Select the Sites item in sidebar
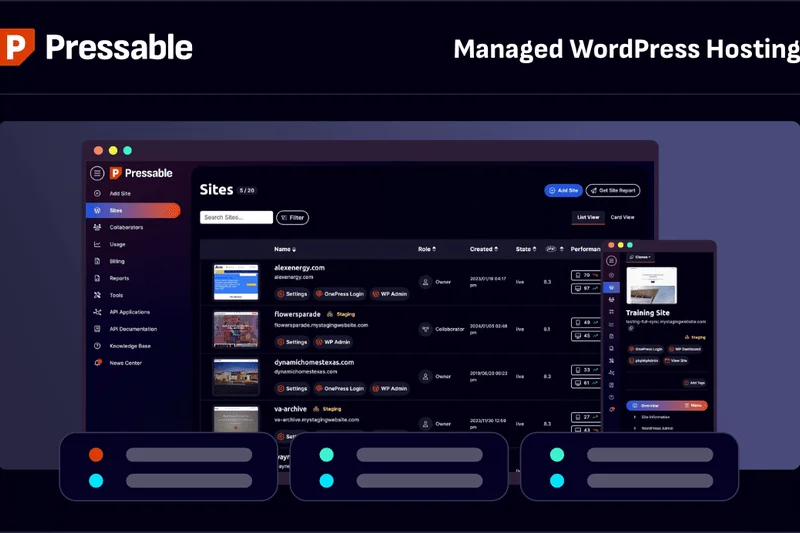Image resolution: width=800 pixels, height=533 pixels. point(116,210)
